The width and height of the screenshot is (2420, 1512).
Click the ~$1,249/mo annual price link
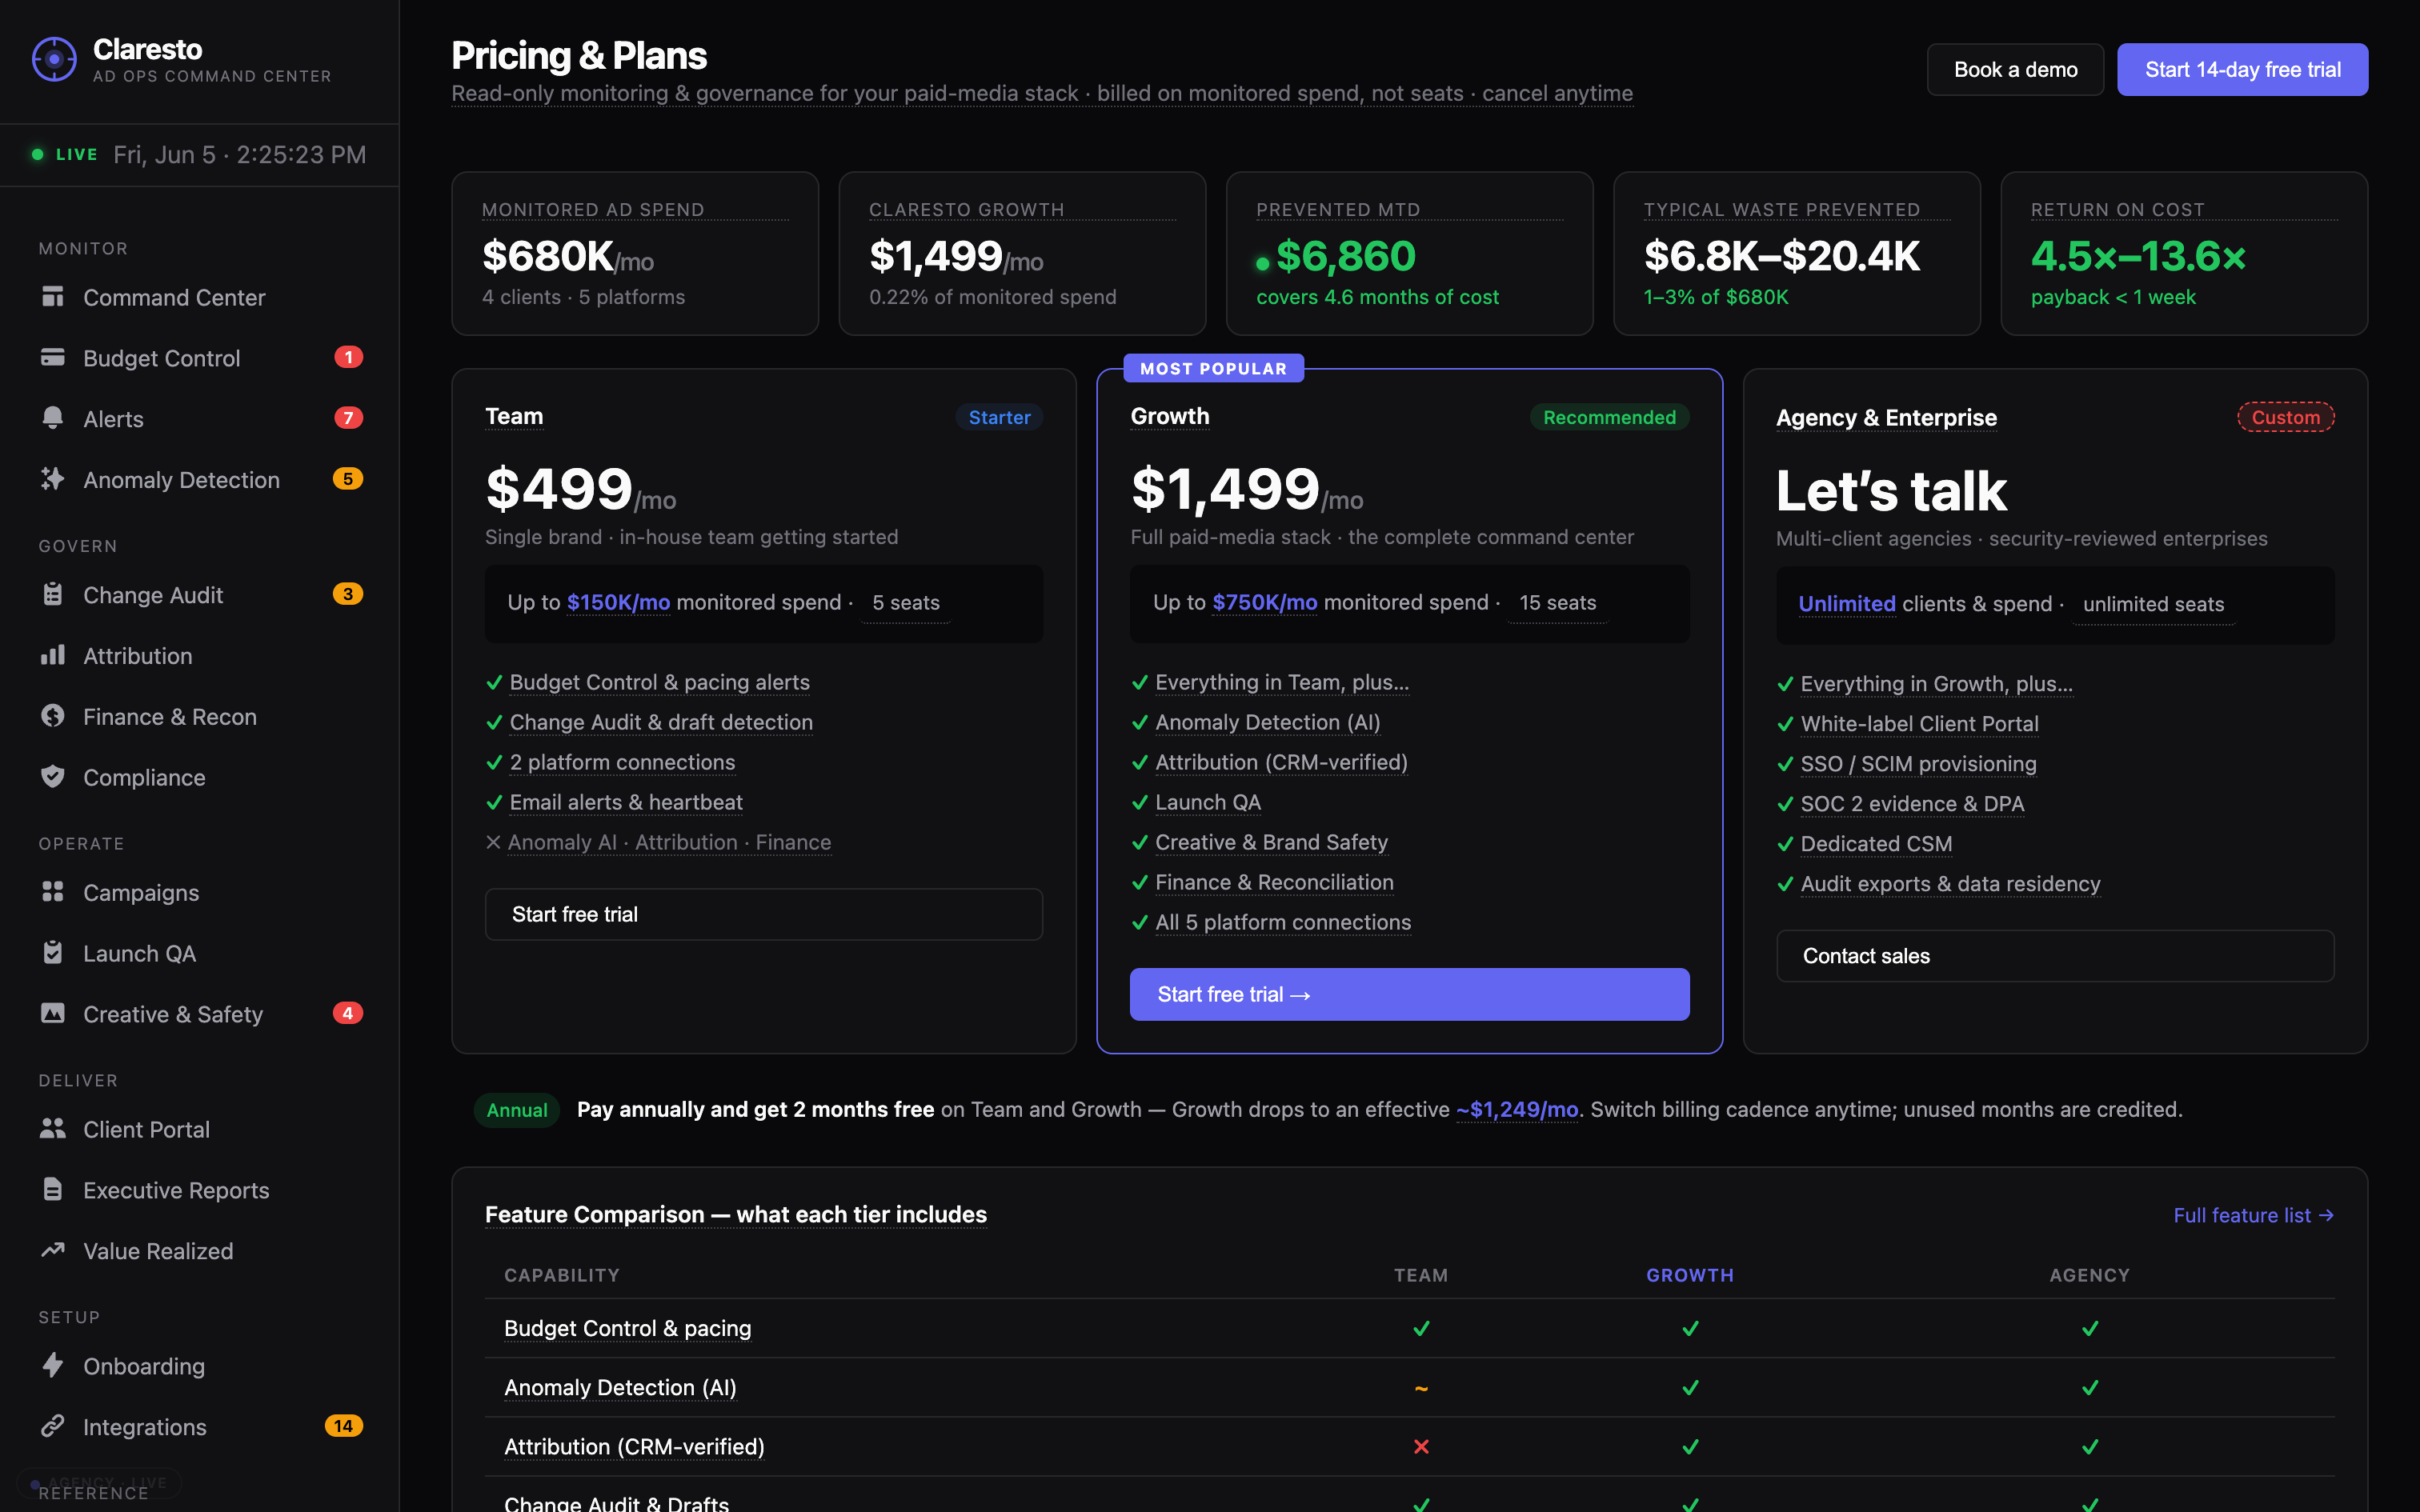[1517, 1109]
